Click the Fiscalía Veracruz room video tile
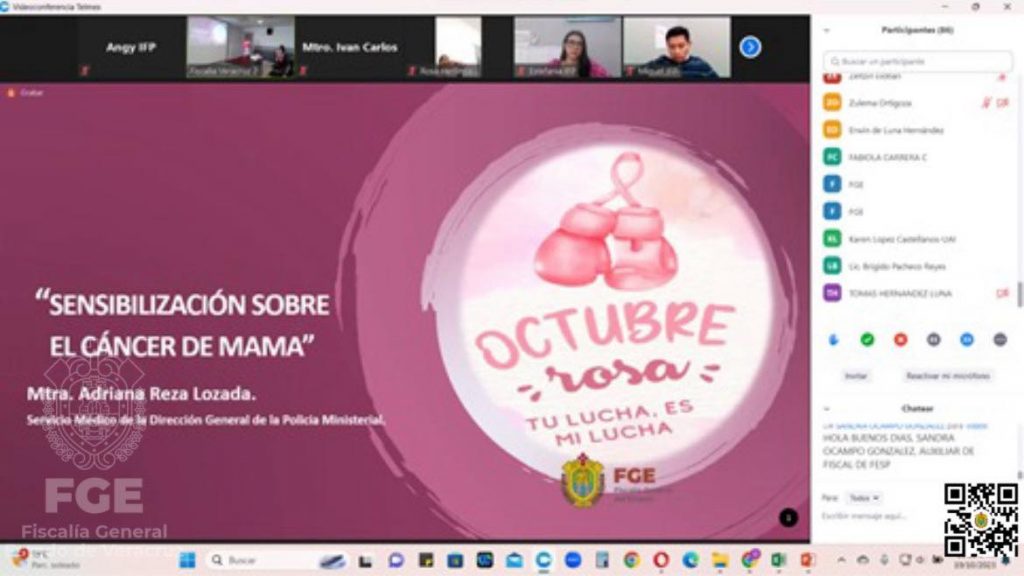The width and height of the screenshot is (1024, 576). tap(241, 47)
